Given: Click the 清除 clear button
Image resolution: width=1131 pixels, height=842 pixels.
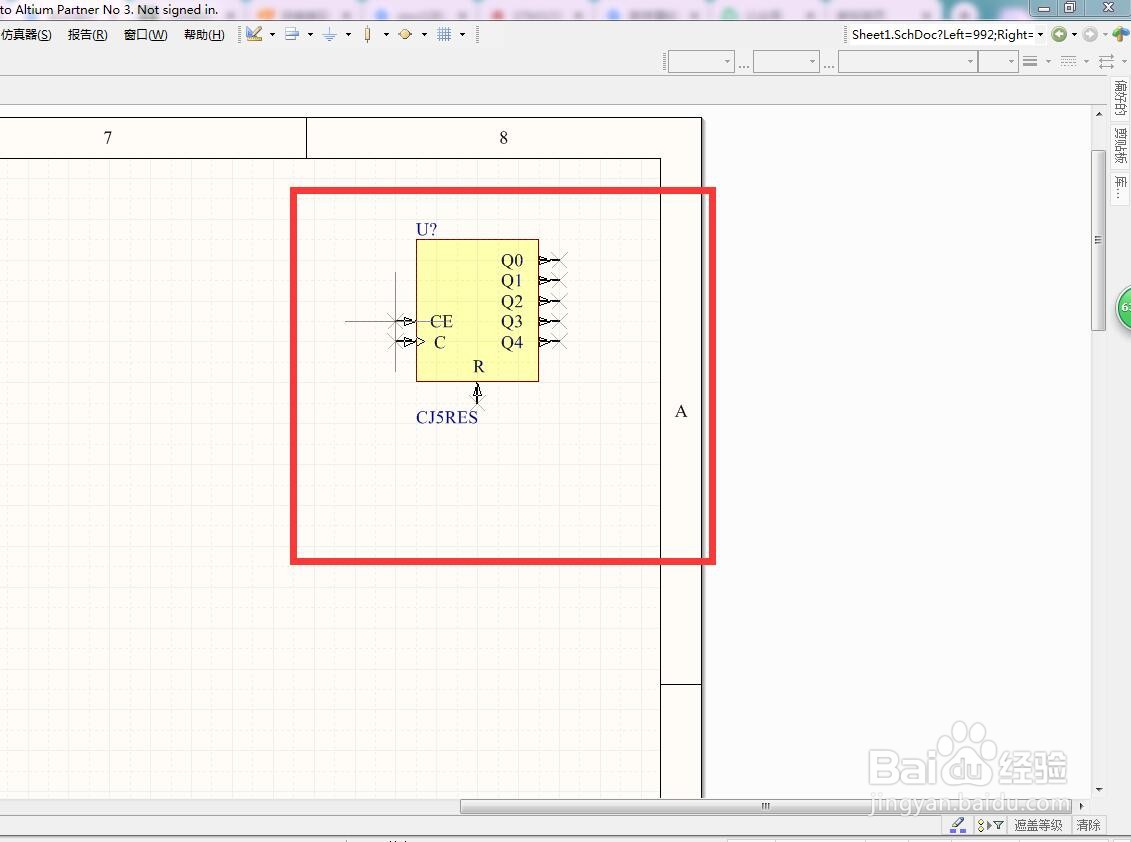Looking at the screenshot, I should [1088, 825].
